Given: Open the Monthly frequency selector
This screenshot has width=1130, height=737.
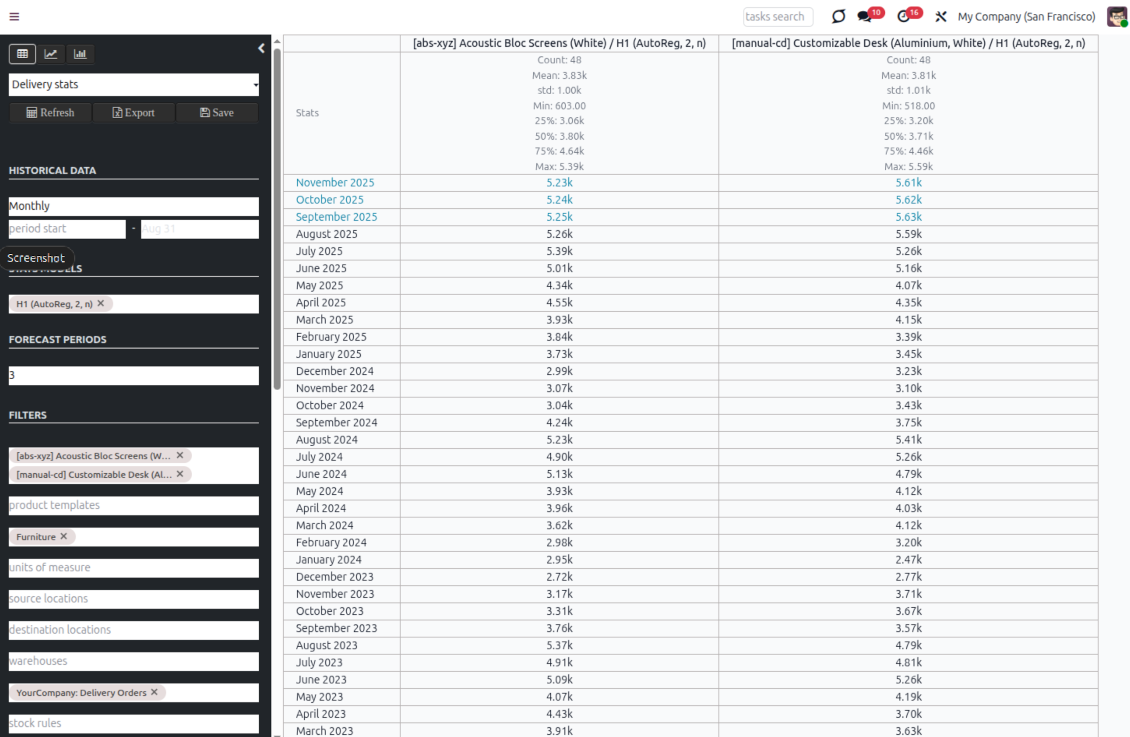Looking at the screenshot, I should pyautogui.click(x=133, y=205).
